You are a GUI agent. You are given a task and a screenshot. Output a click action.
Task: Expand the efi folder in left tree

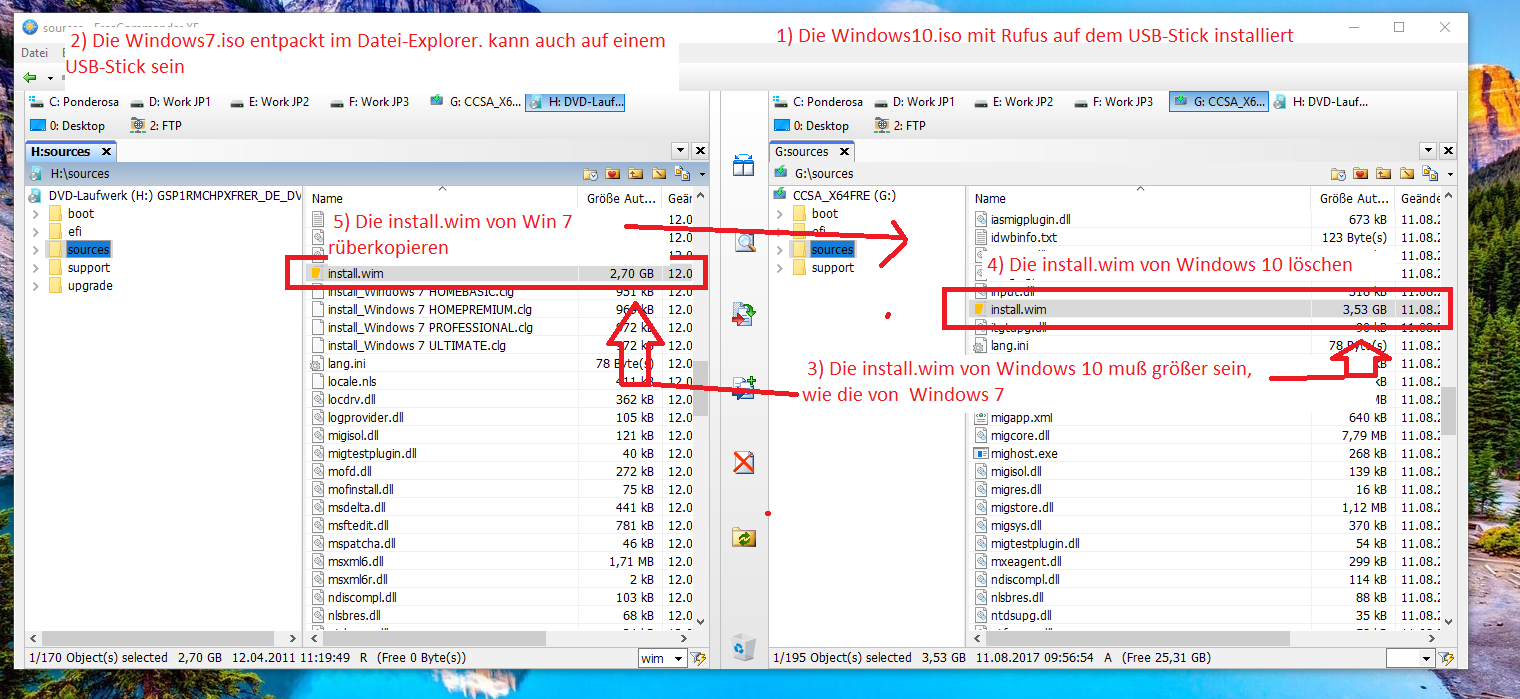[36, 231]
